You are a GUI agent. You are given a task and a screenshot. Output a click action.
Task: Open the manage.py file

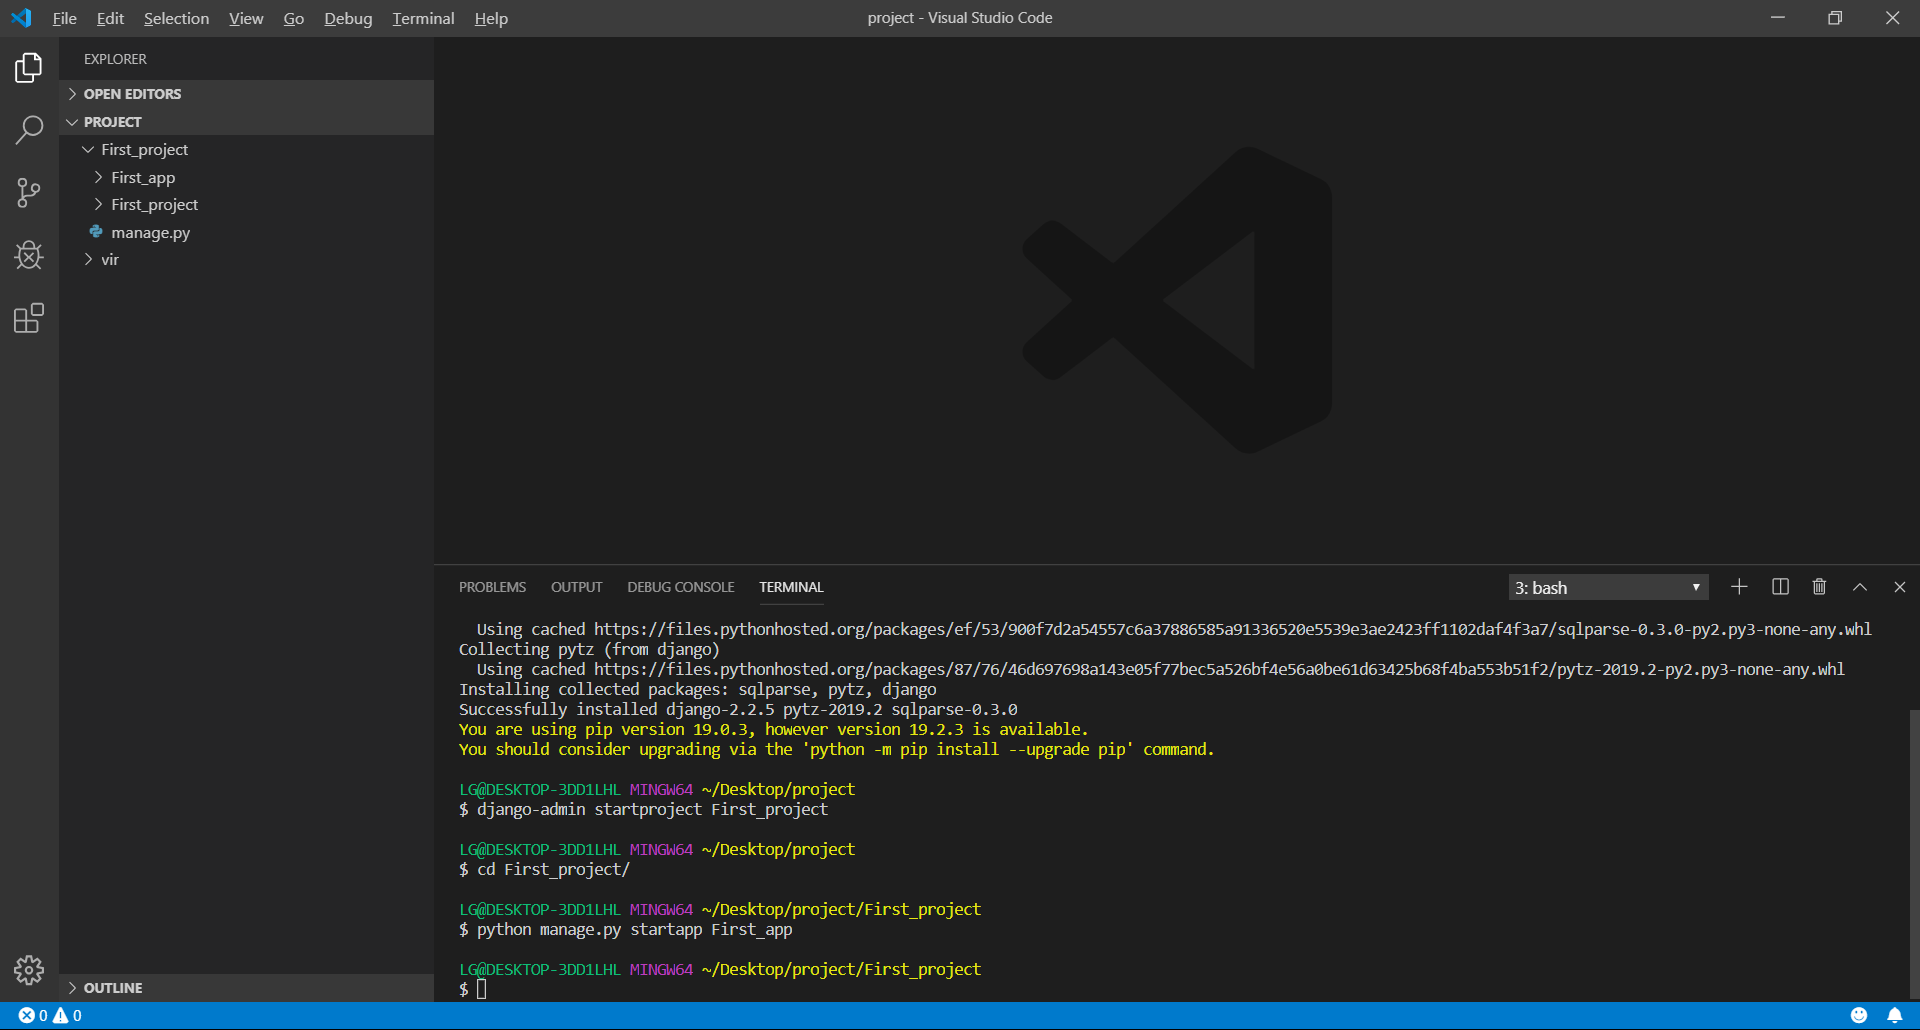(247, 232)
